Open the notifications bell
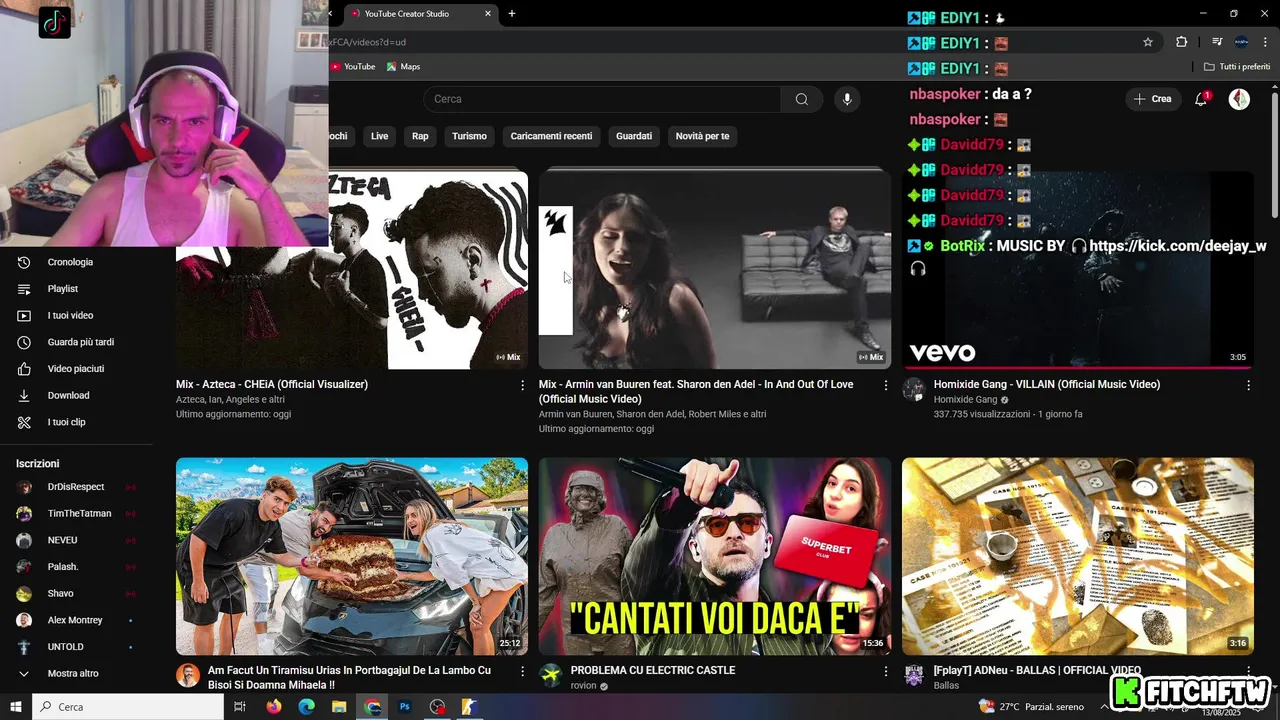Viewport: 1280px width, 720px height. click(x=1201, y=99)
